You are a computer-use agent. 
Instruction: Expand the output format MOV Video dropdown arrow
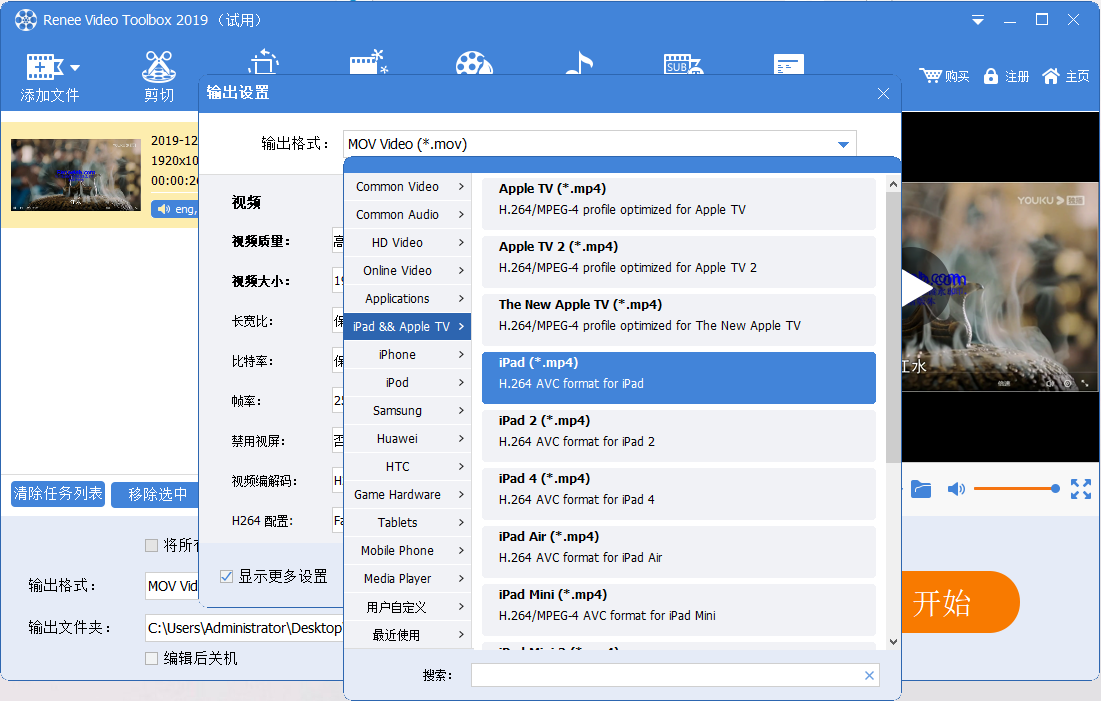tap(843, 145)
